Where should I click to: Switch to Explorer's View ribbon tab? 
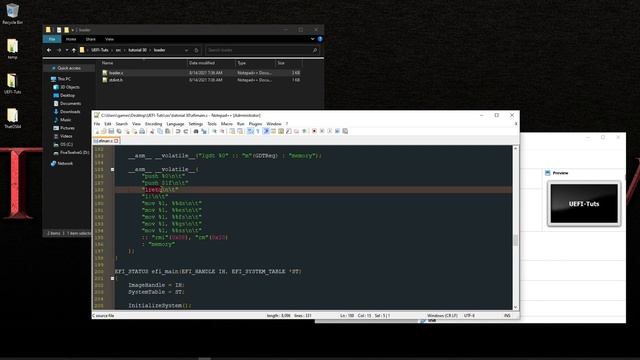pos(109,39)
